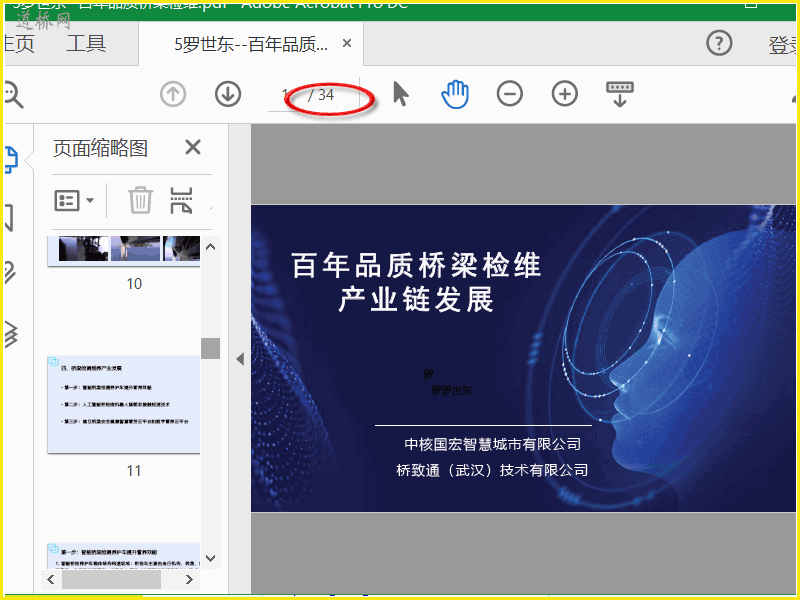Choose the arrow selection tool
Screen dimensions: 800x600
(x=401, y=94)
